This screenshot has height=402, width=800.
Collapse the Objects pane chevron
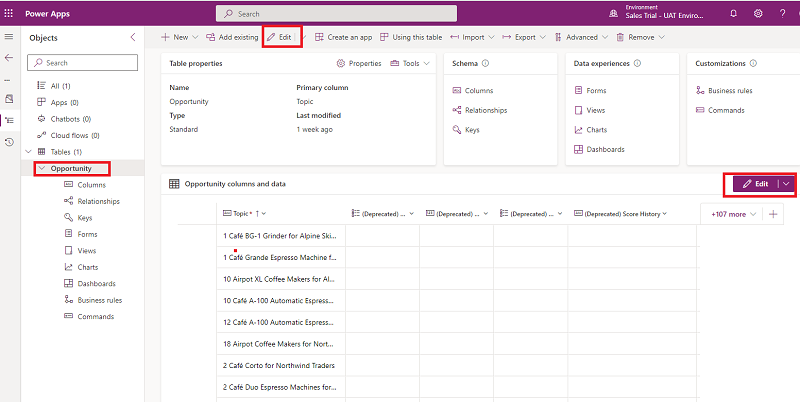point(133,37)
